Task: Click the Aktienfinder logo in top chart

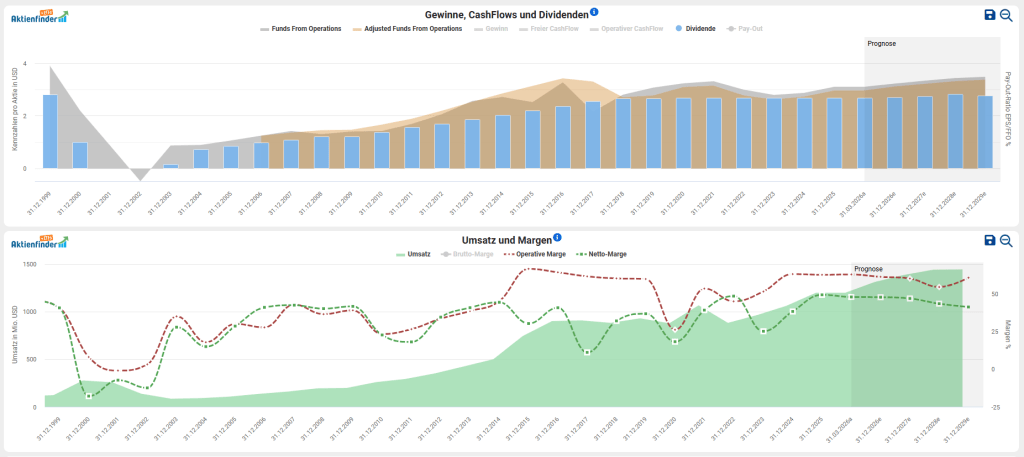Action: click(40, 15)
